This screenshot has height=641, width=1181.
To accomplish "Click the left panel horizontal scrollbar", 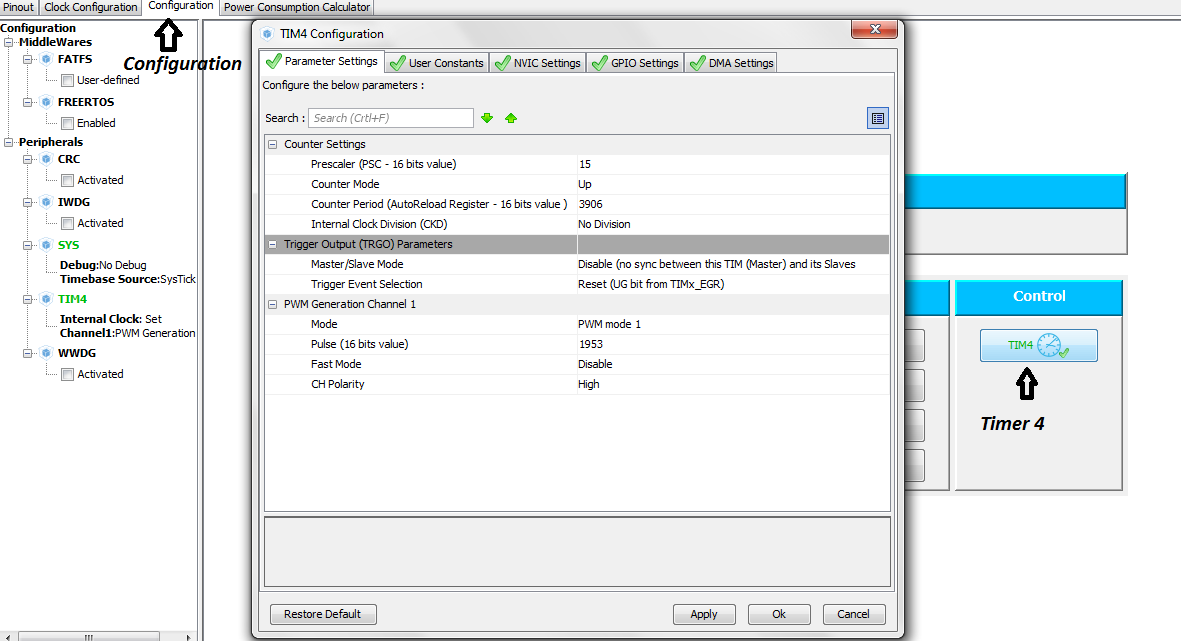I will click(89, 636).
